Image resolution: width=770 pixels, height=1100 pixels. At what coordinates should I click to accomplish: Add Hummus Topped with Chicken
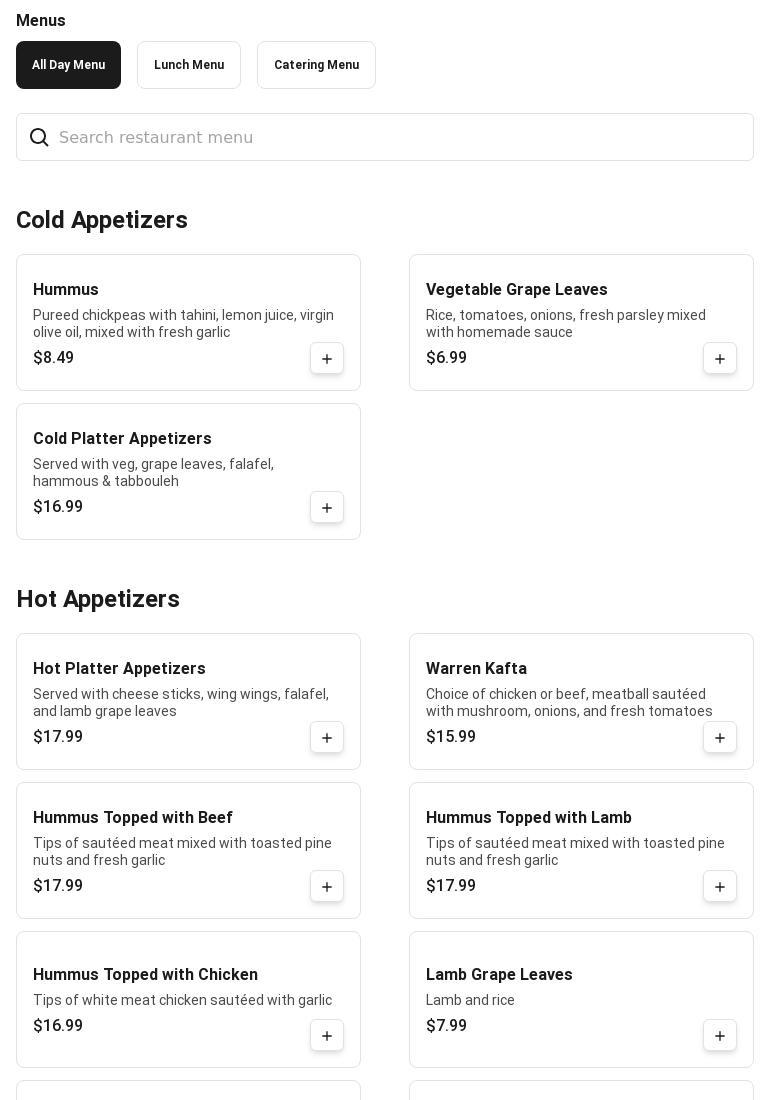coord(327,1036)
